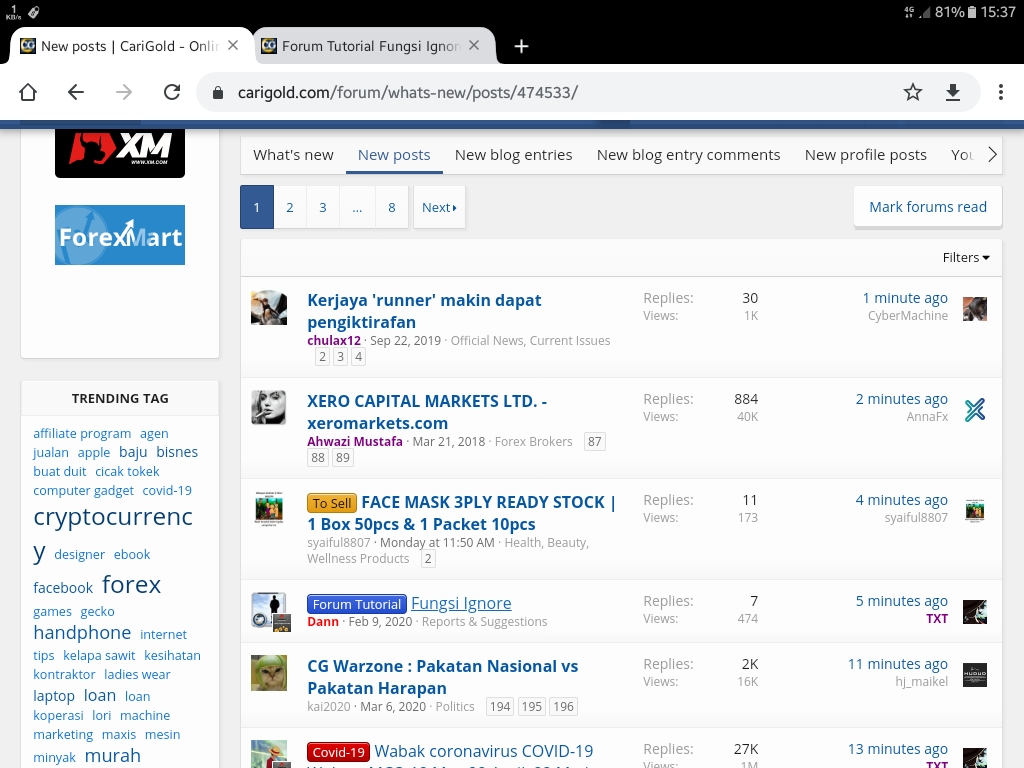The height and width of the screenshot is (768, 1024).
Task: Expand the ellipsis page jump
Action: coord(357,208)
